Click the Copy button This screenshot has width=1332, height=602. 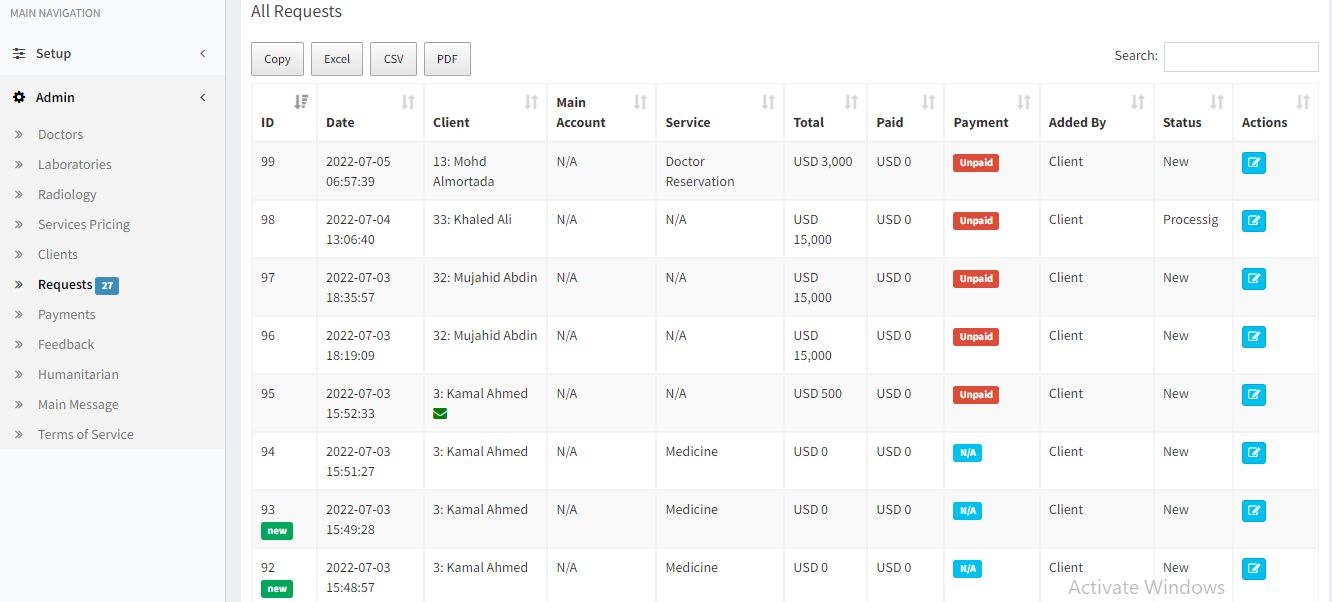pos(277,59)
